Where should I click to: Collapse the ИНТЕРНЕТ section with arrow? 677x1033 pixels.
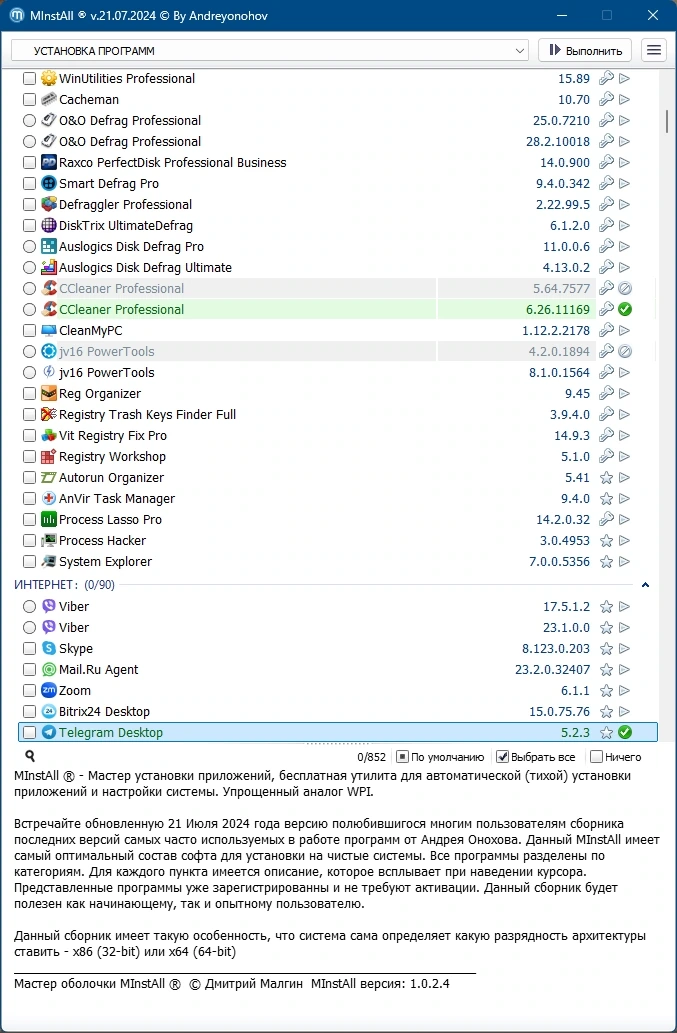(x=645, y=584)
